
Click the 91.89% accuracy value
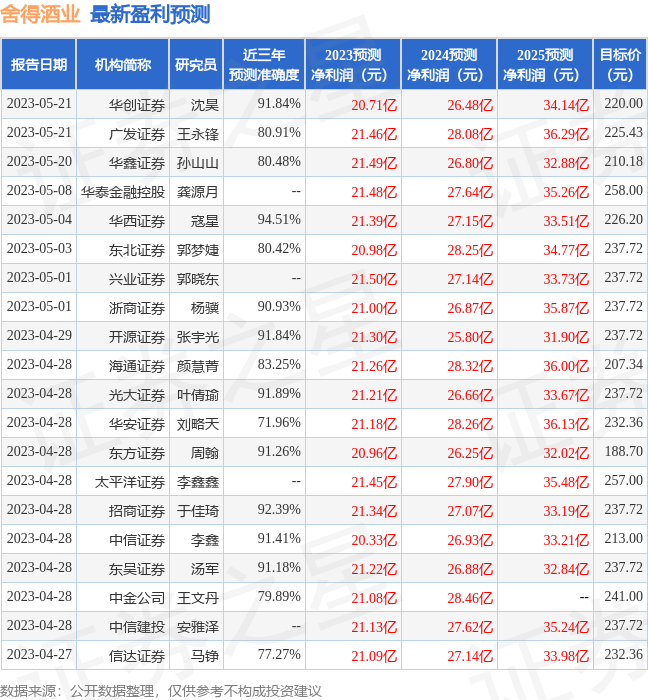tap(279, 394)
